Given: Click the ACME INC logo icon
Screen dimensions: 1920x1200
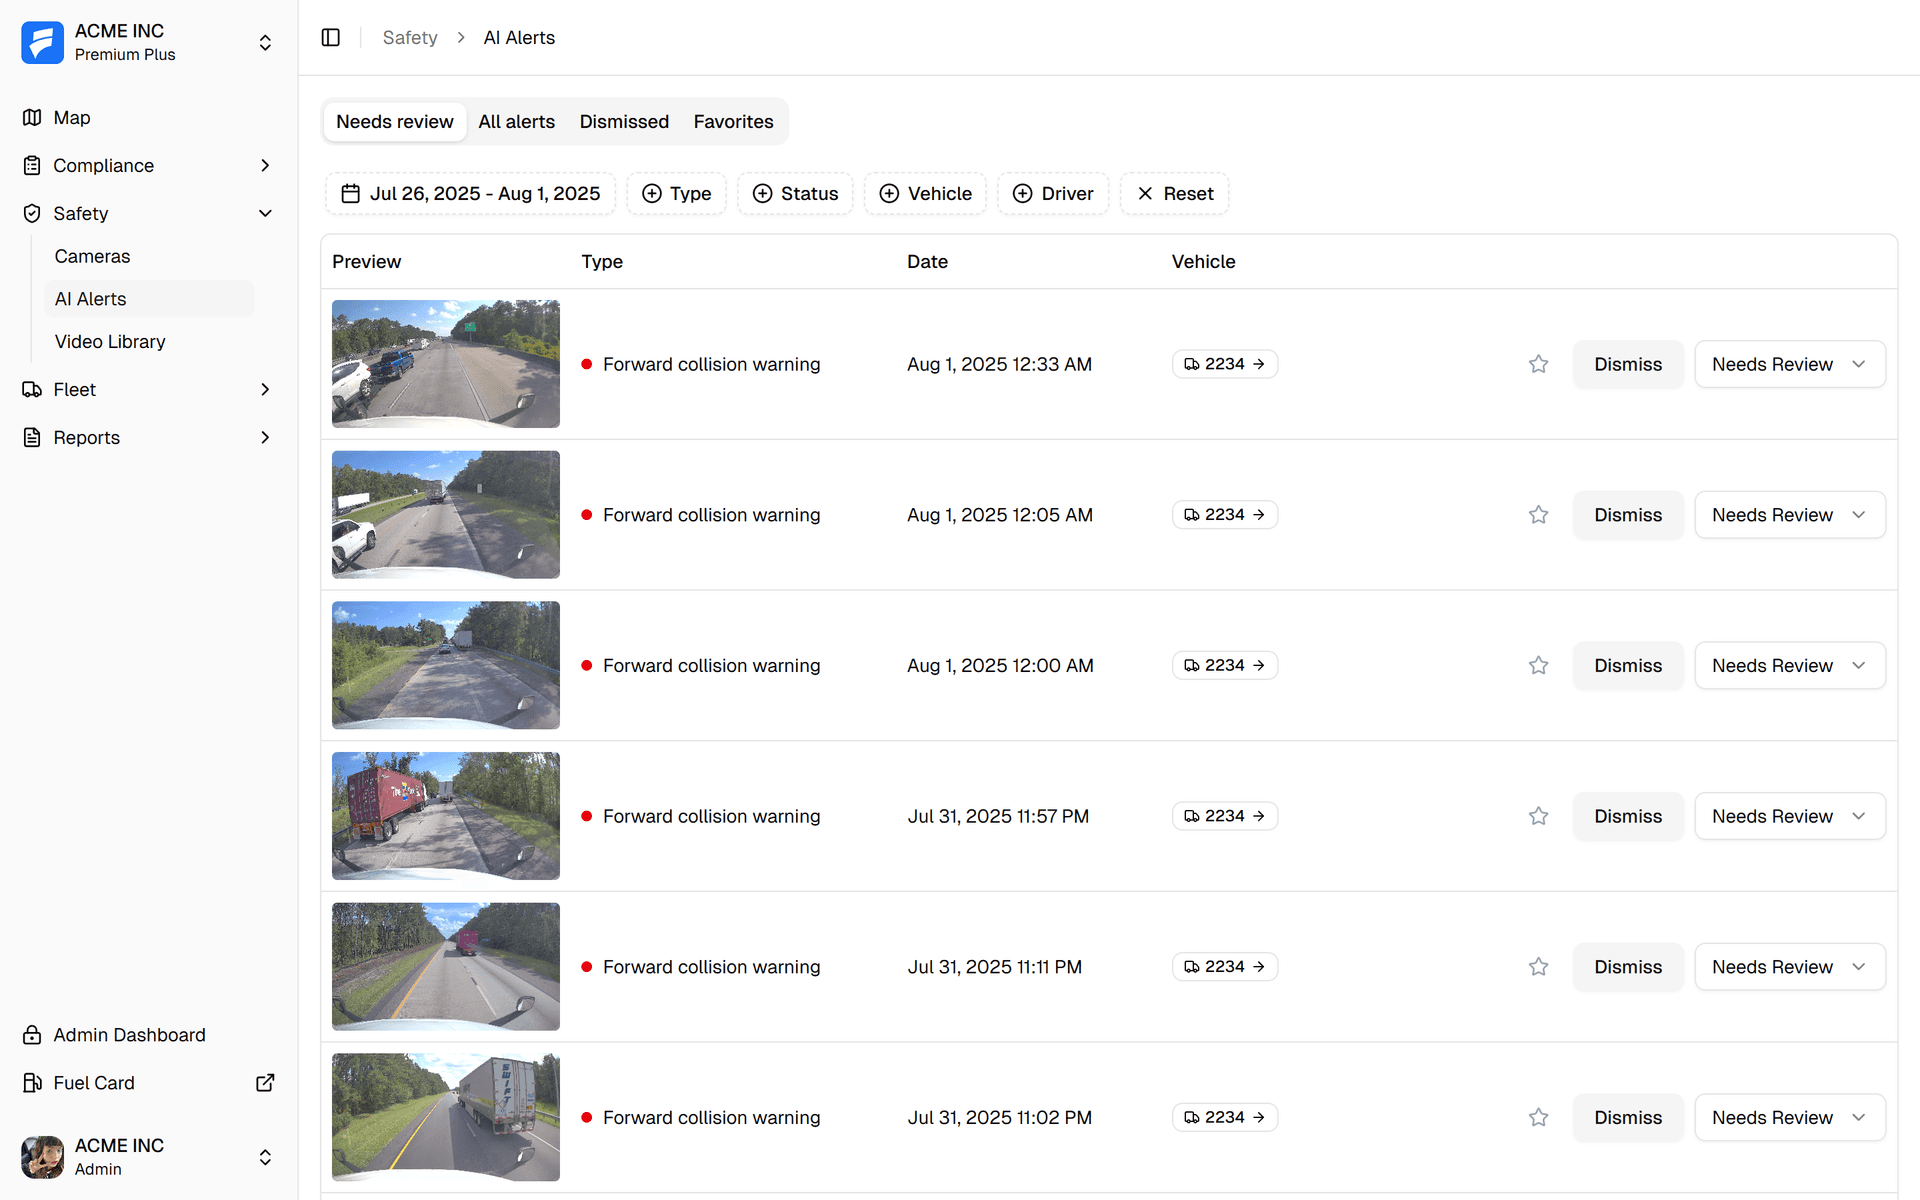Looking at the screenshot, I should click(43, 42).
